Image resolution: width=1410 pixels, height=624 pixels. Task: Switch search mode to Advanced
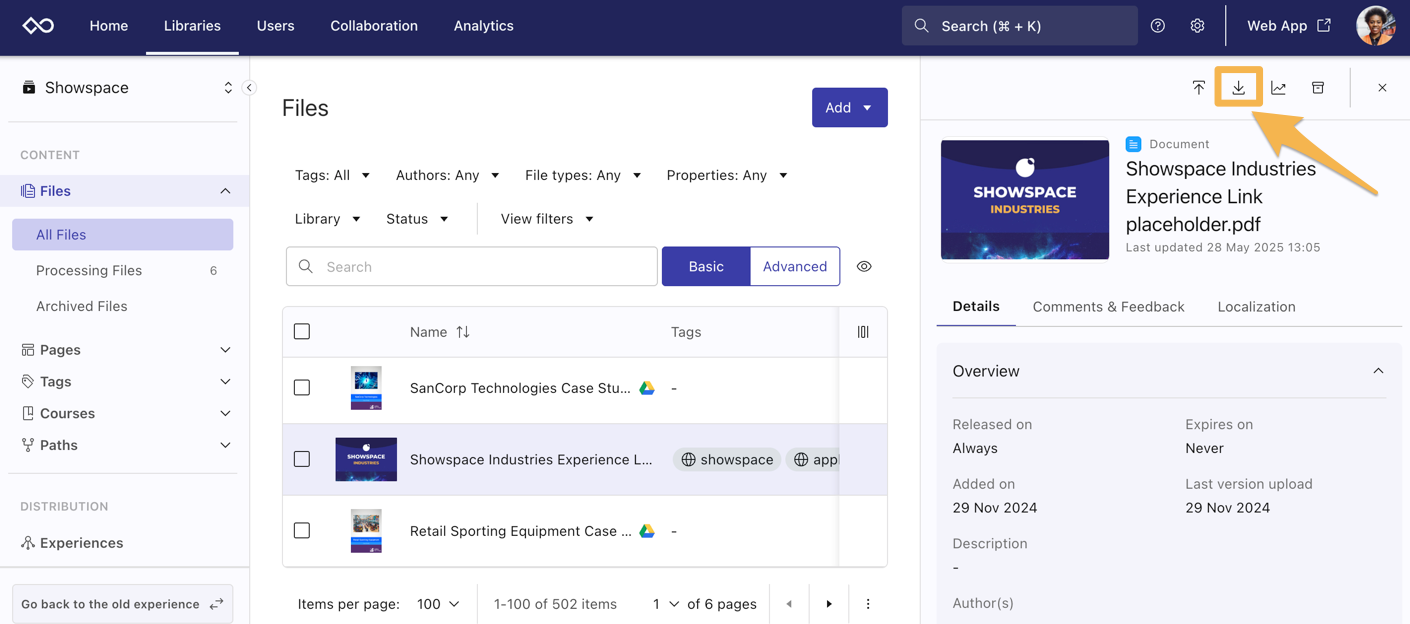(795, 267)
